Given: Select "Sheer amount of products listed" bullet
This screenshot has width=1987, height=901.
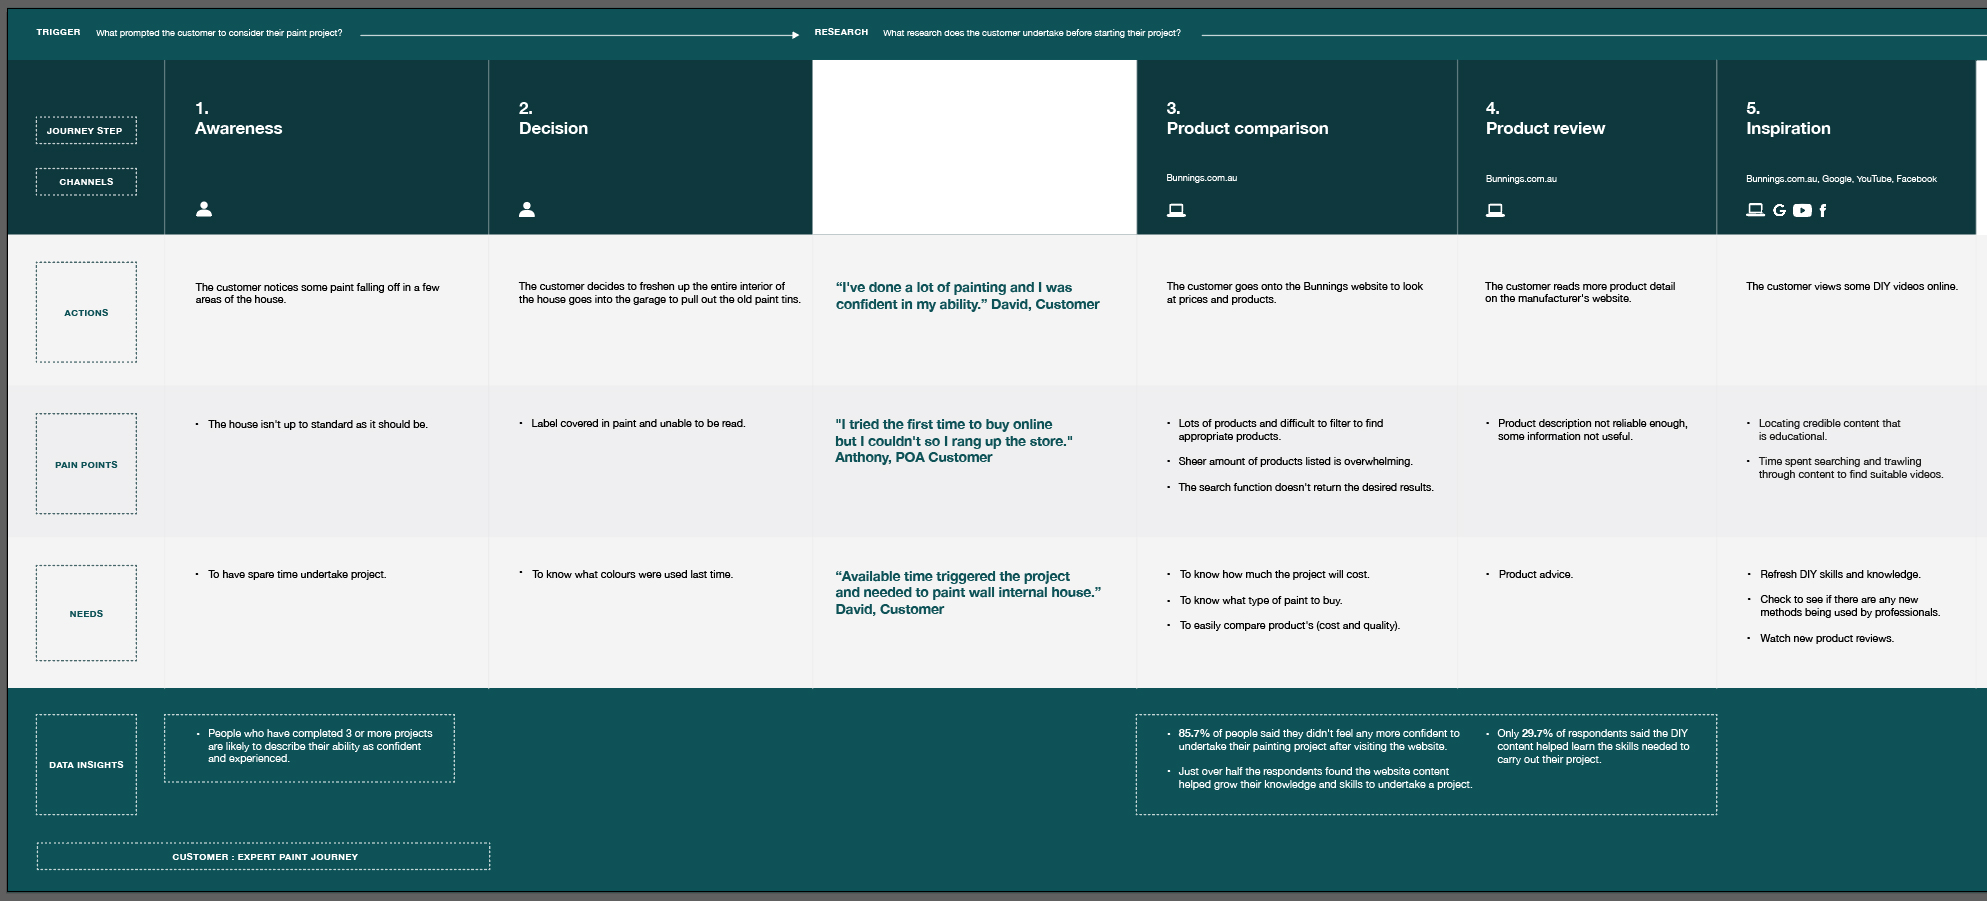Looking at the screenshot, I should click(x=1295, y=461).
